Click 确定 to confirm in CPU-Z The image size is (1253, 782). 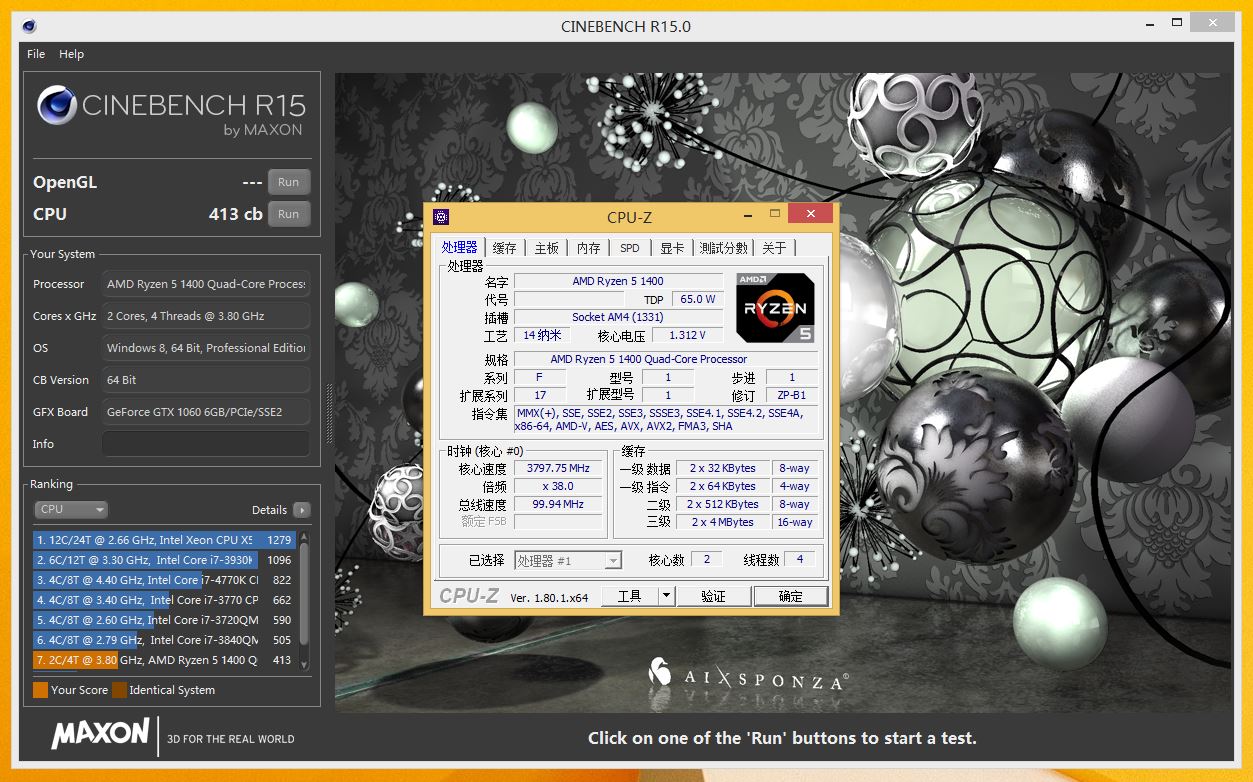point(790,595)
